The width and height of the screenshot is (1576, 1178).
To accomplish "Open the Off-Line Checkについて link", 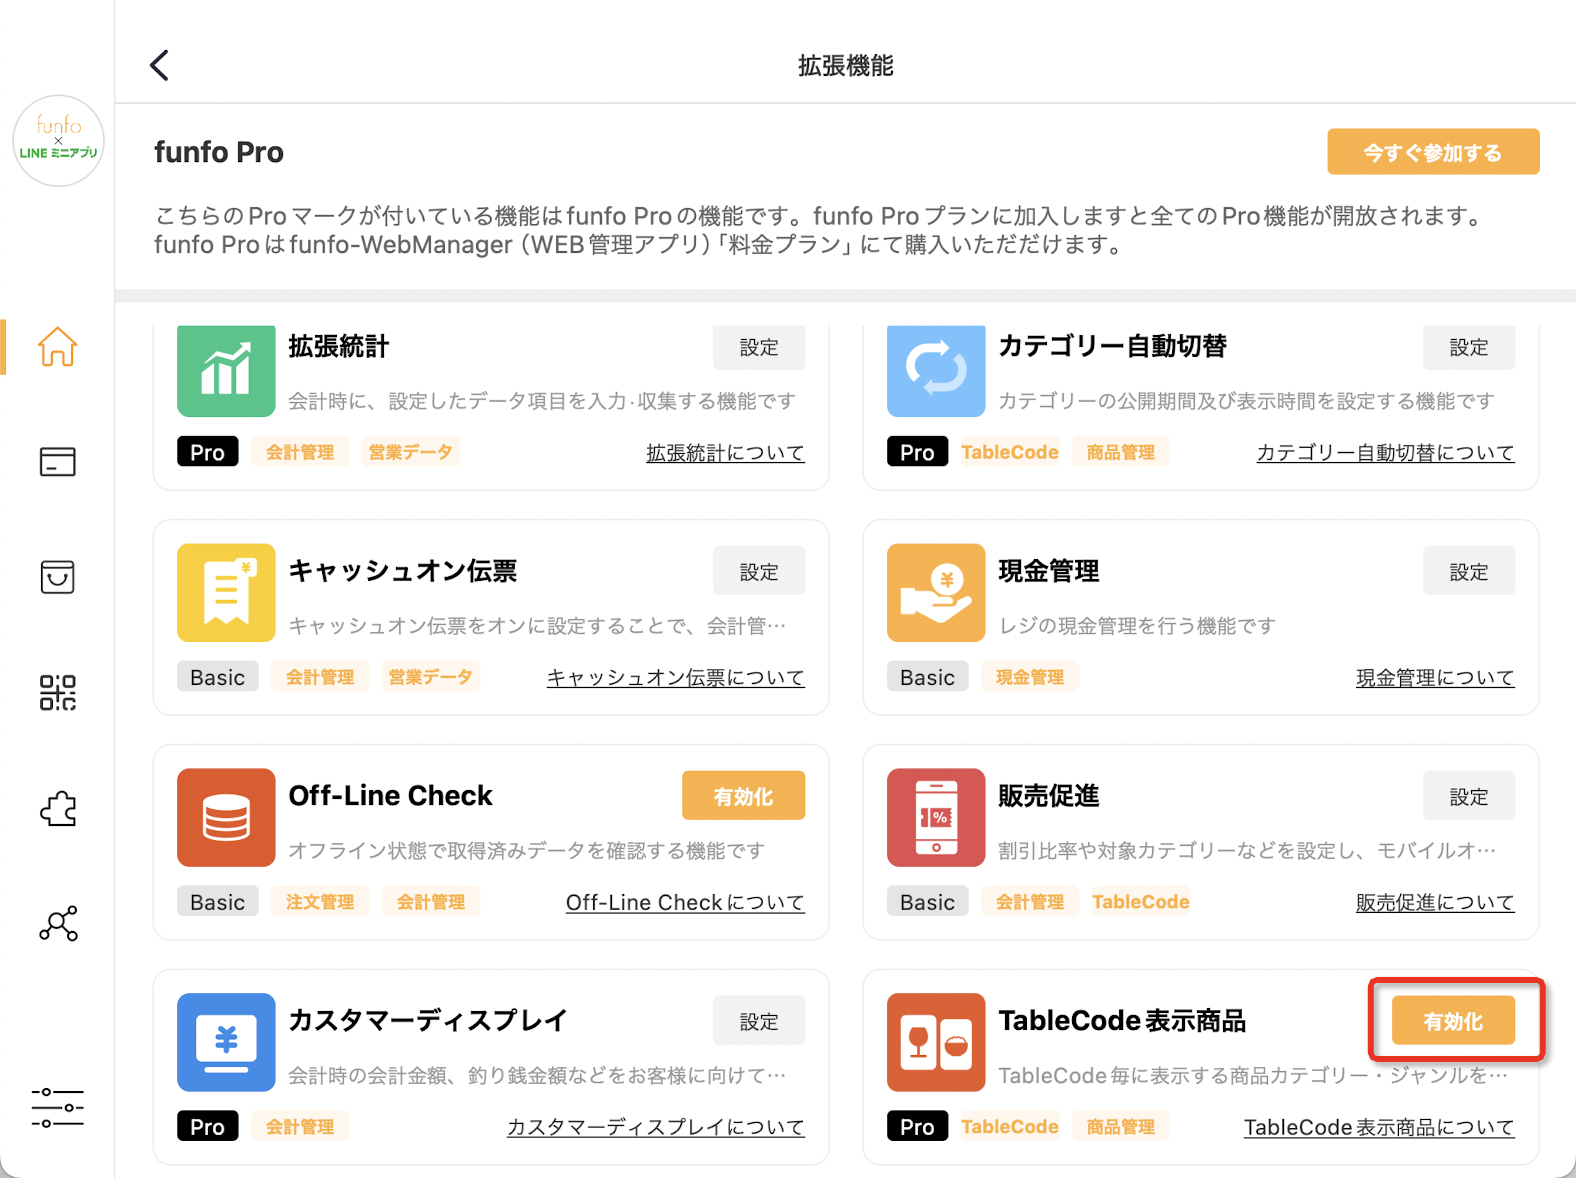I will [x=685, y=902].
